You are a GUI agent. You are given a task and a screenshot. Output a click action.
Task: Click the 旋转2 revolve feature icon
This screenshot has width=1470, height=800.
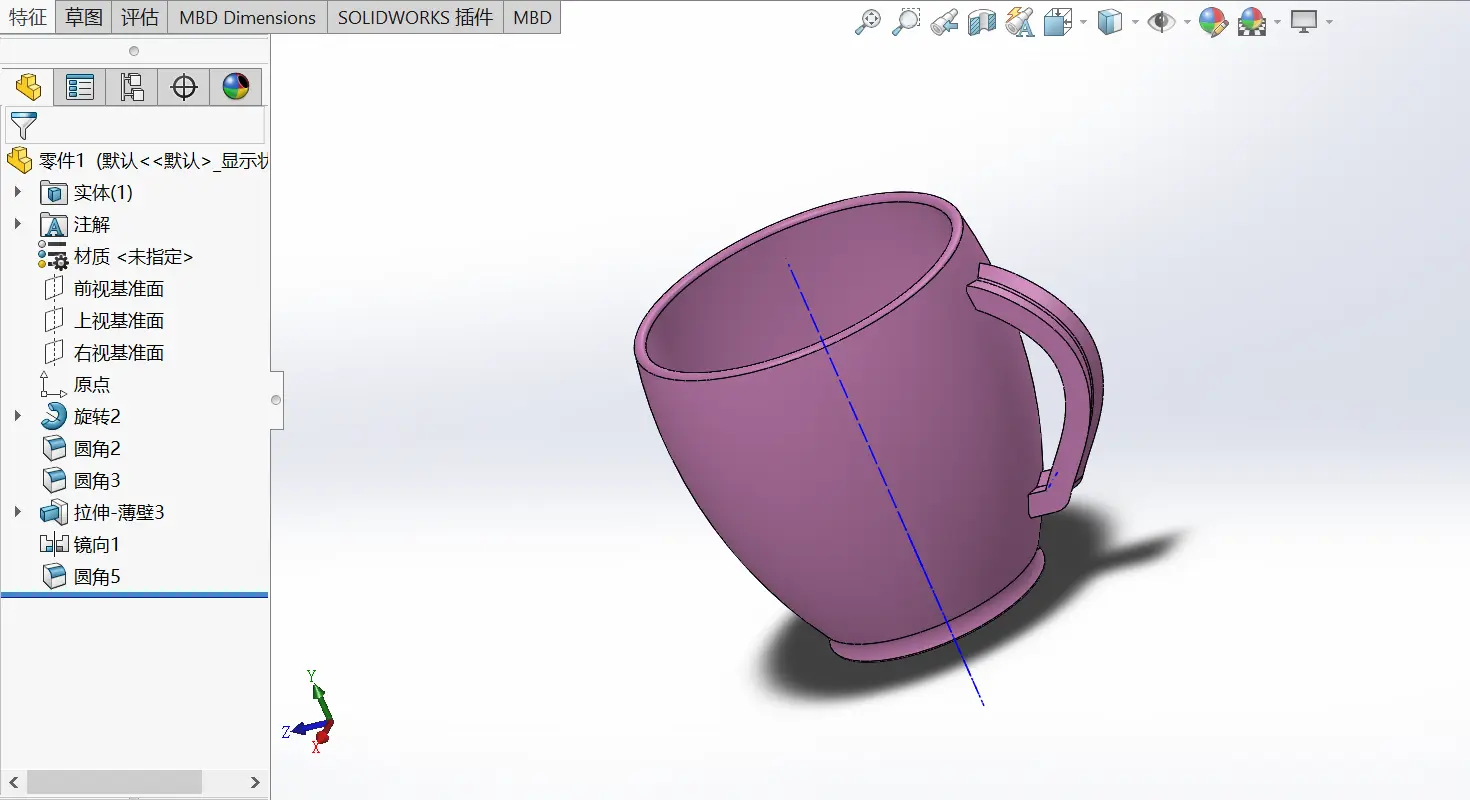point(53,416)
